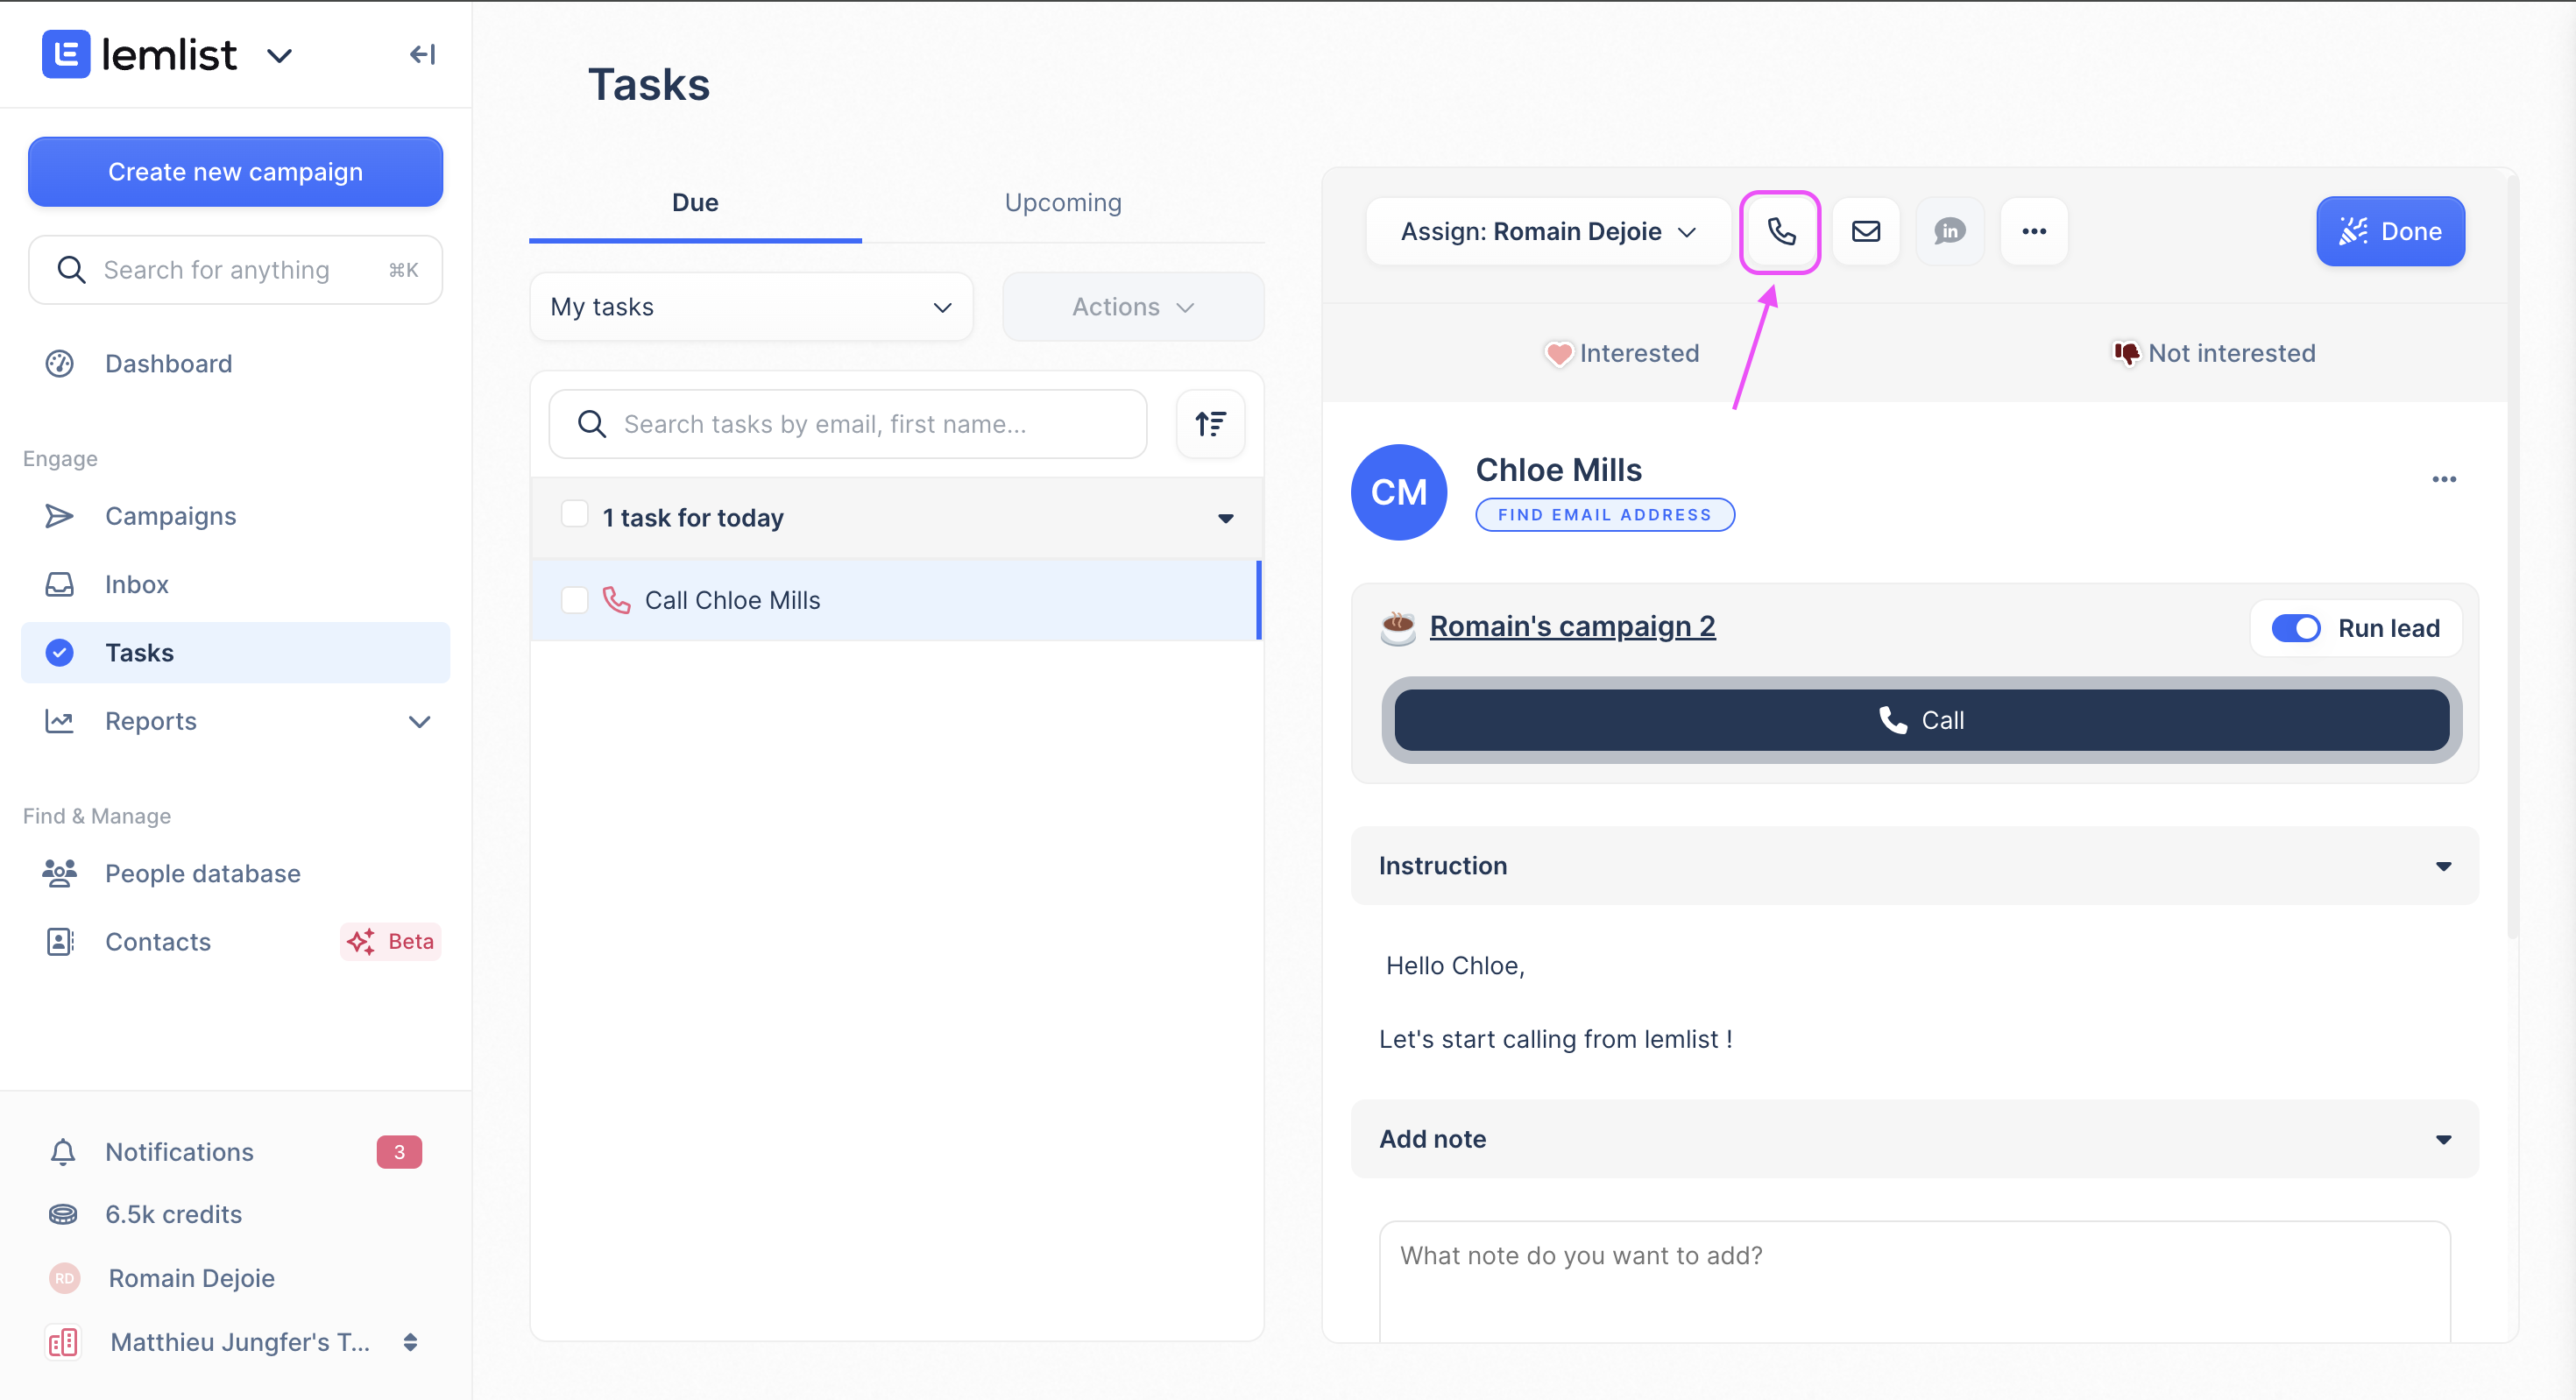This screenshot has width=2576, height=1400.
Task: Select the Due tab
Action: click(x=695, y=202)
